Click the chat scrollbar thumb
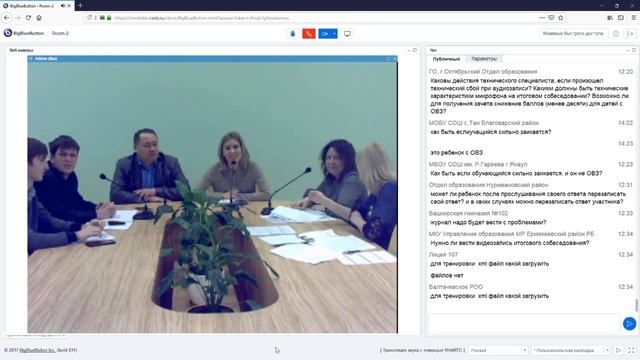 point(636,305)
